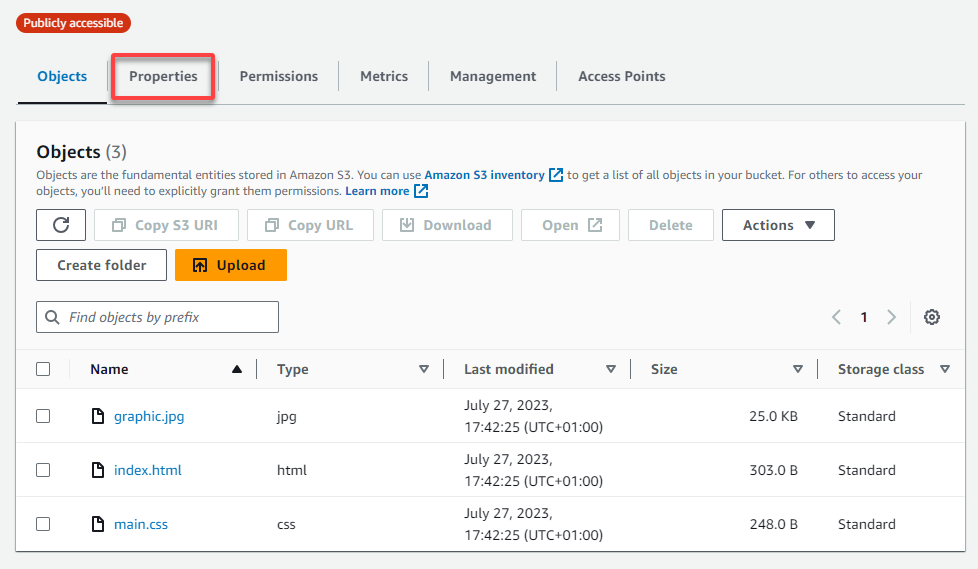Image resolution: width=978 pixels, height=569 pixels.
Task: Sort by Last modified column arrow
Action: [x=611, y=369]
